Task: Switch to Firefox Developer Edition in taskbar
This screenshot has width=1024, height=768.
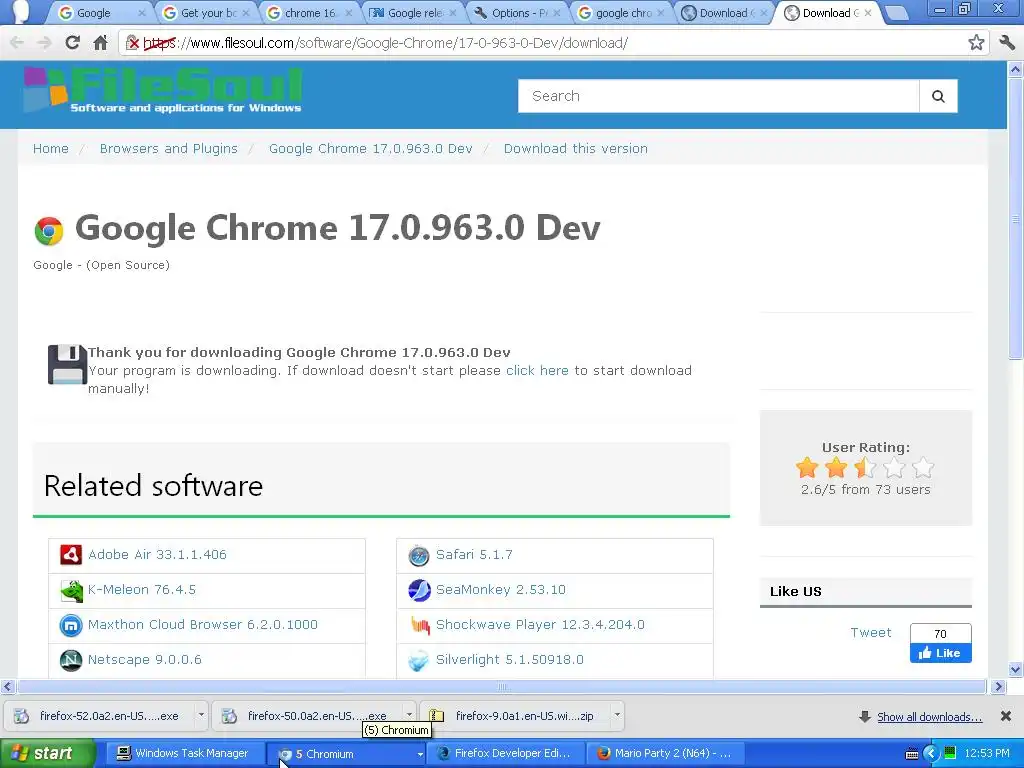Action: click(505, 754)
